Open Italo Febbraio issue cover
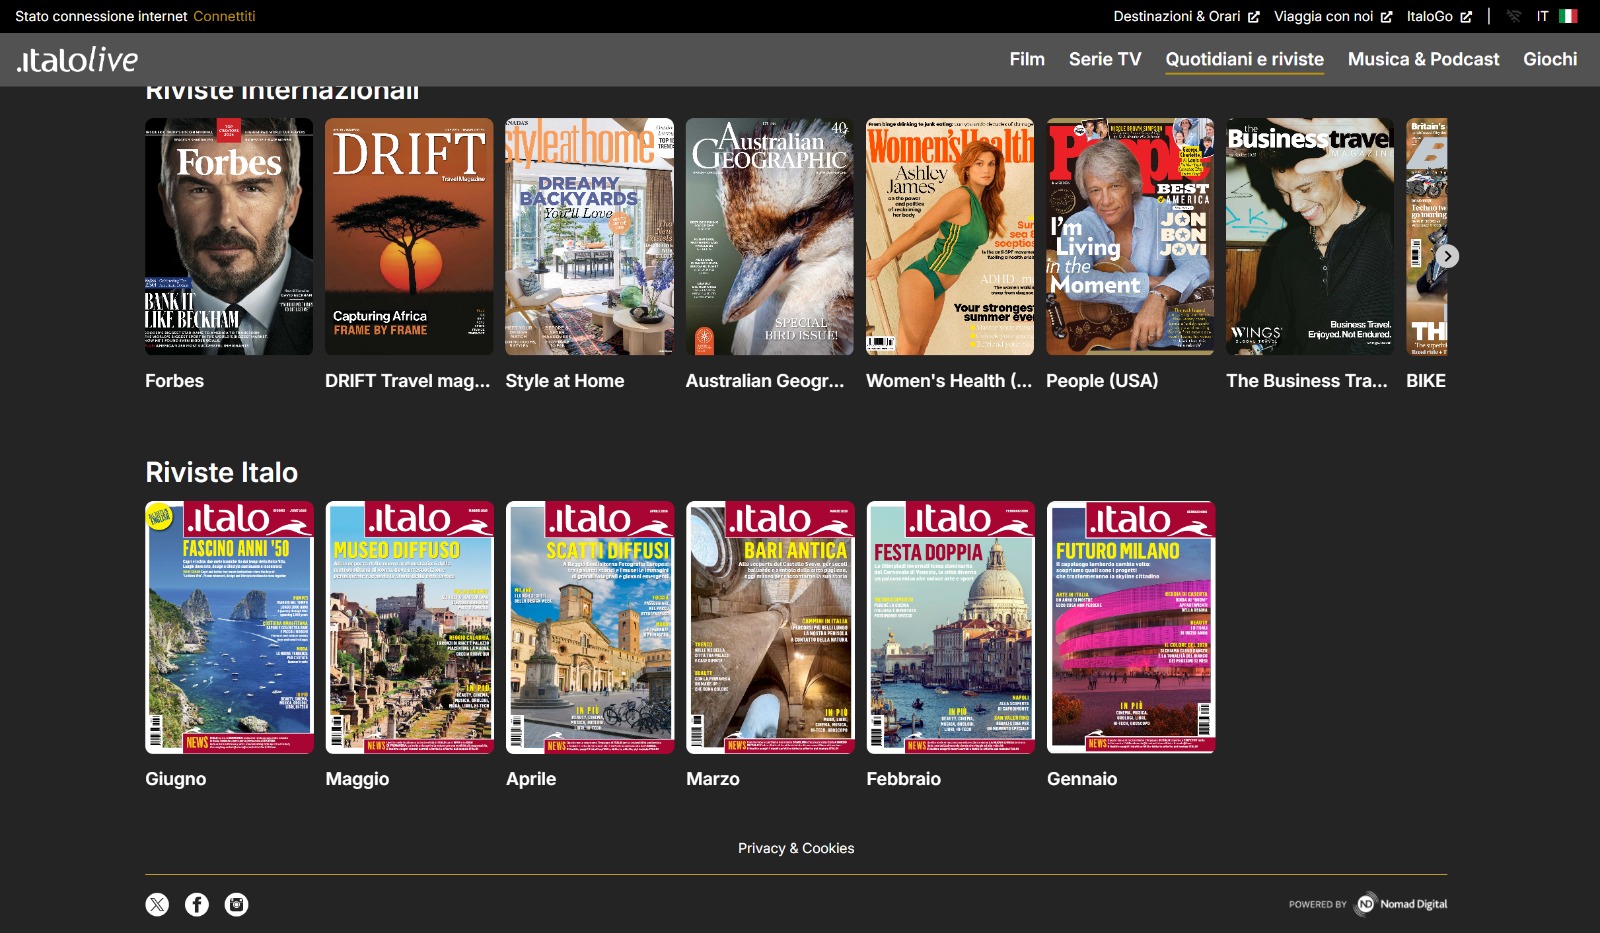This screenshot has width=1600, height=933. point(951,627)
